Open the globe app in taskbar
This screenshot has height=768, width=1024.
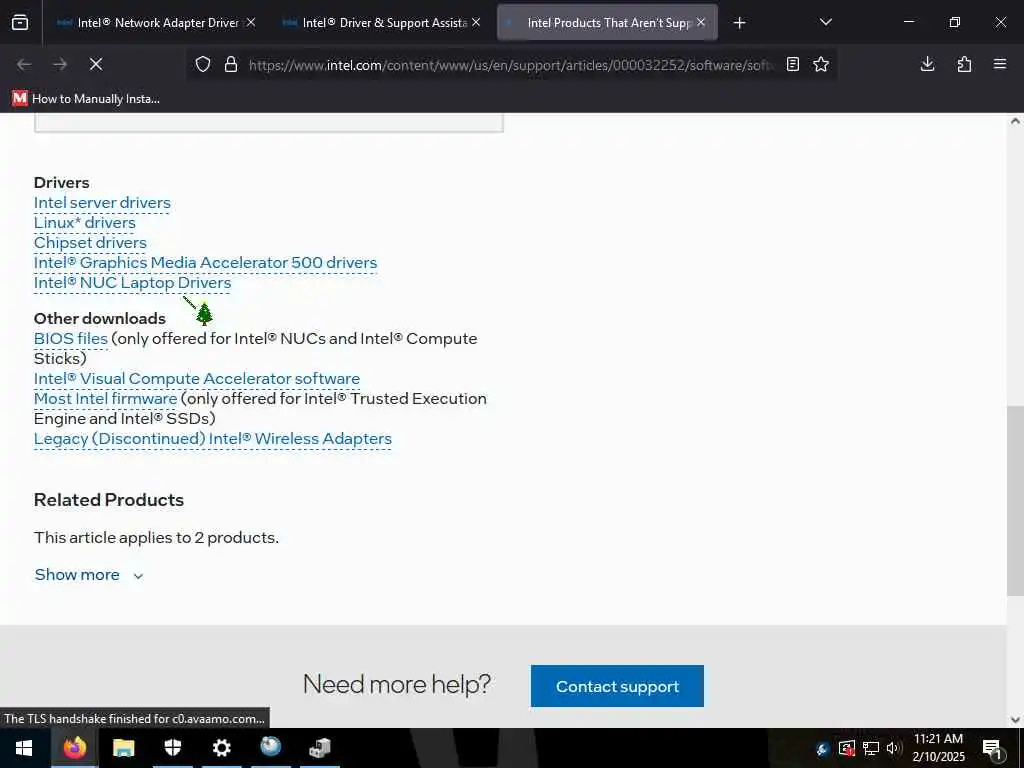pos(270,746)
